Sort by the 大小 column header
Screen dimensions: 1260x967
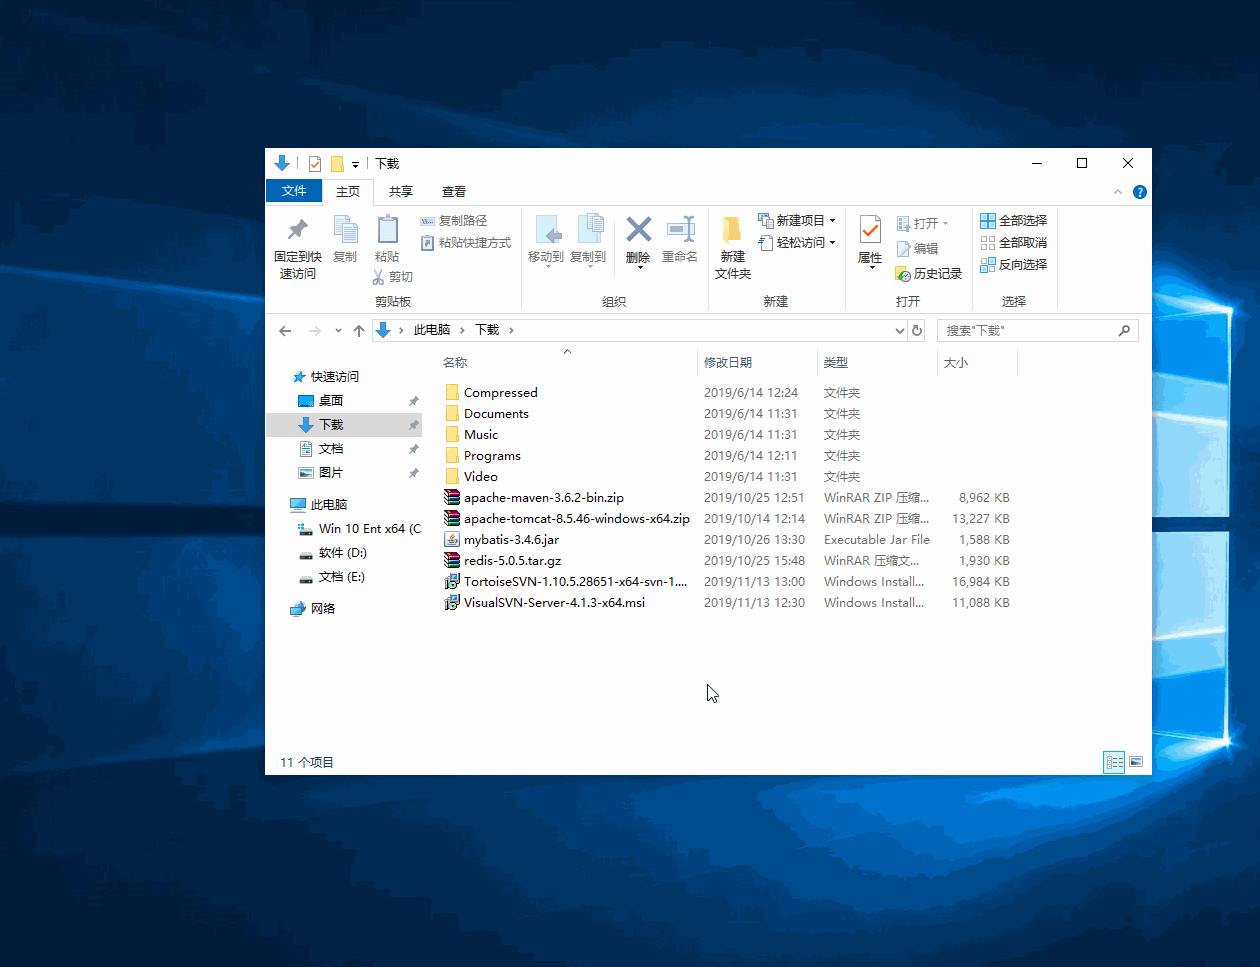tap(977, 363)
